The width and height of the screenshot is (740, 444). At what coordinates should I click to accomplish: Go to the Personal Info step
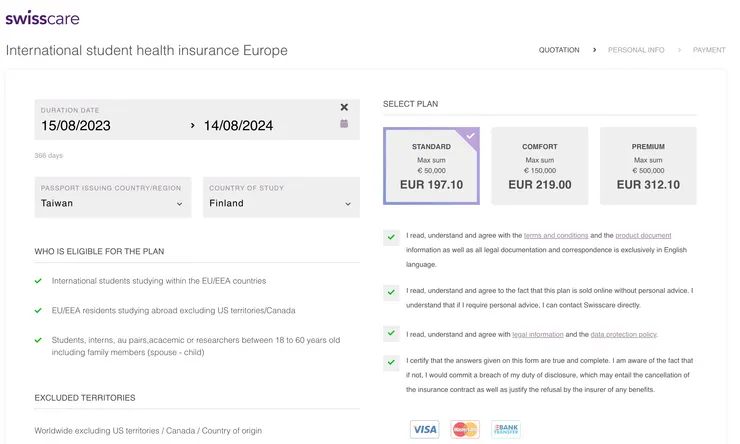tap(636, 50)
